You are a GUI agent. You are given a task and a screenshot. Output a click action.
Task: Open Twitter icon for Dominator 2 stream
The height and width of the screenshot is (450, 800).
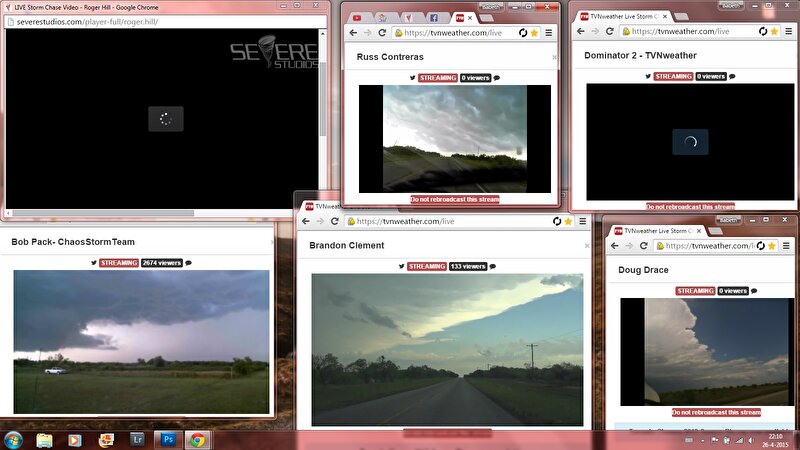(x=648, y=76)
